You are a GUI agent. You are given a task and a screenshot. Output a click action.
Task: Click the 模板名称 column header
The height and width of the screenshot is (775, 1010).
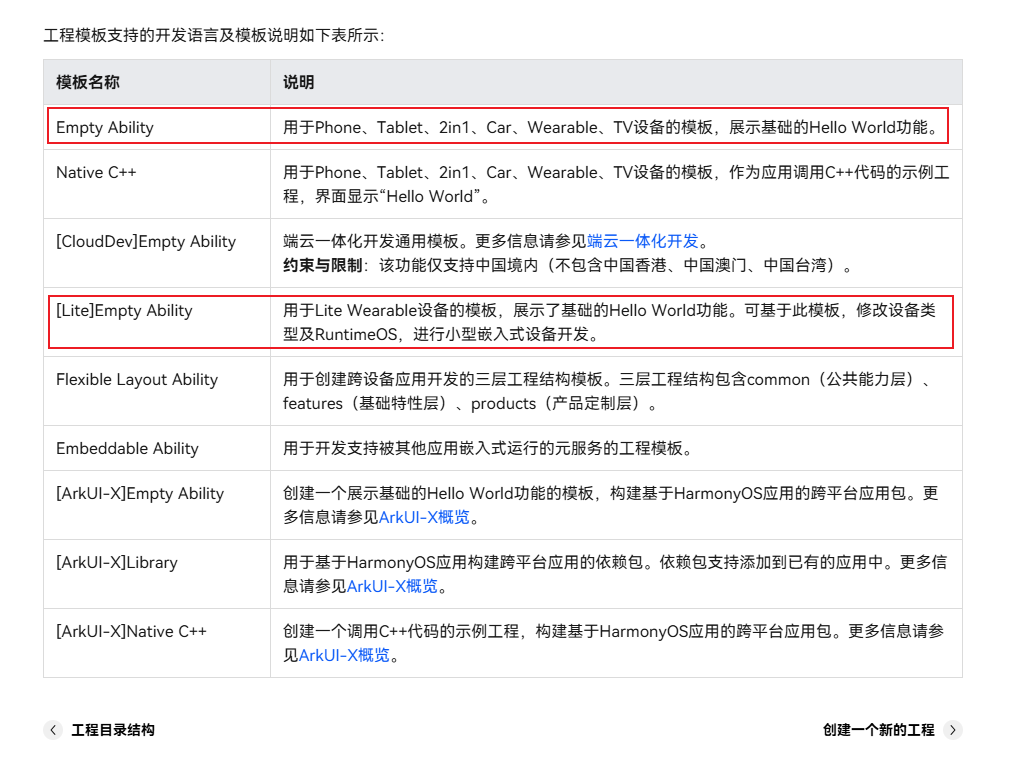(x=88, y=82)
